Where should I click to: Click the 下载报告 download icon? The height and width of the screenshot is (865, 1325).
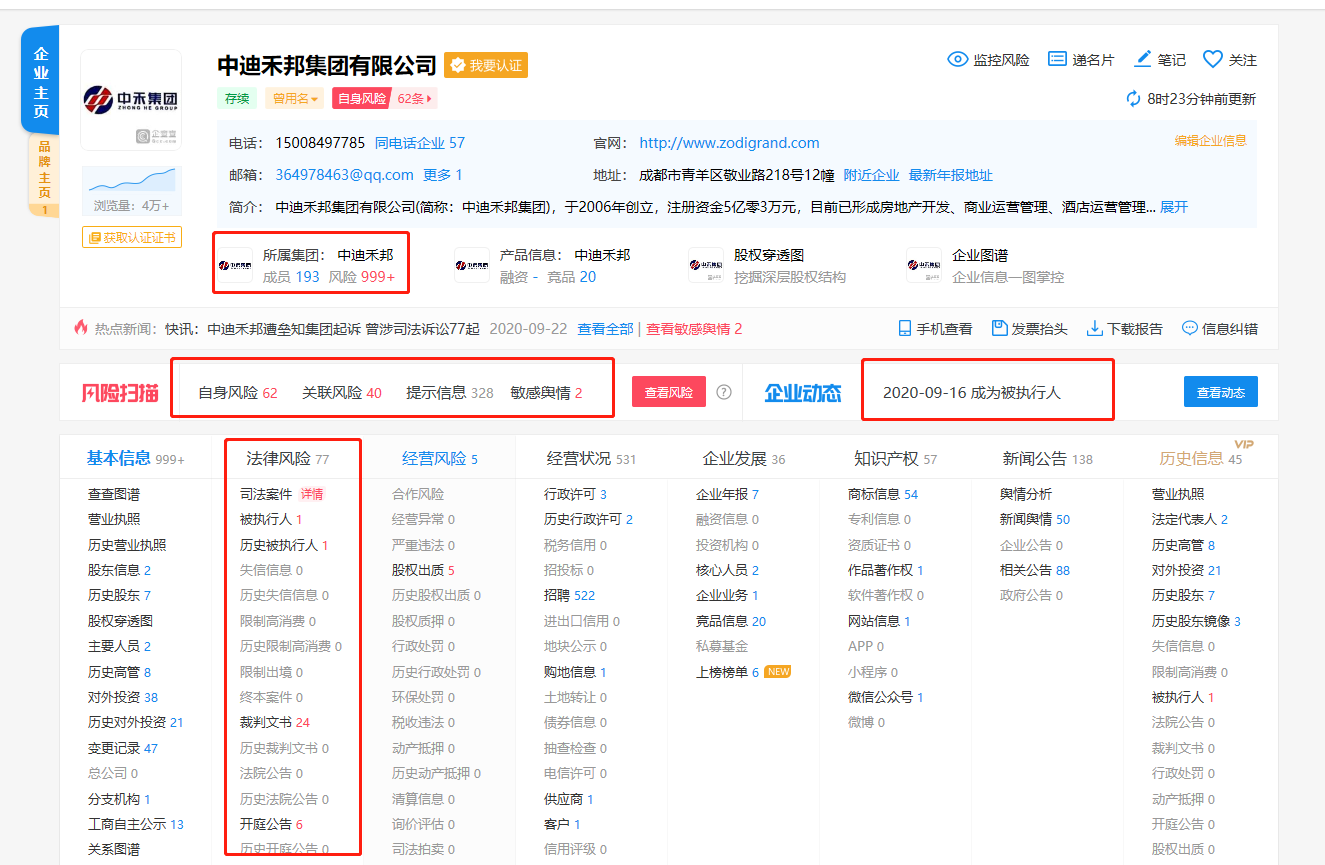pos(1095,328)
